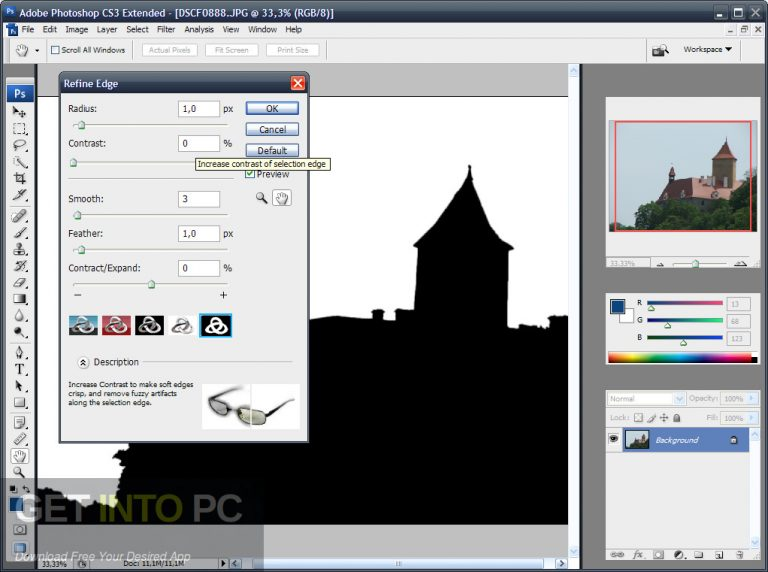Select the Zoom tool in toolbox
768x572 pixels.
pos(19,472)
